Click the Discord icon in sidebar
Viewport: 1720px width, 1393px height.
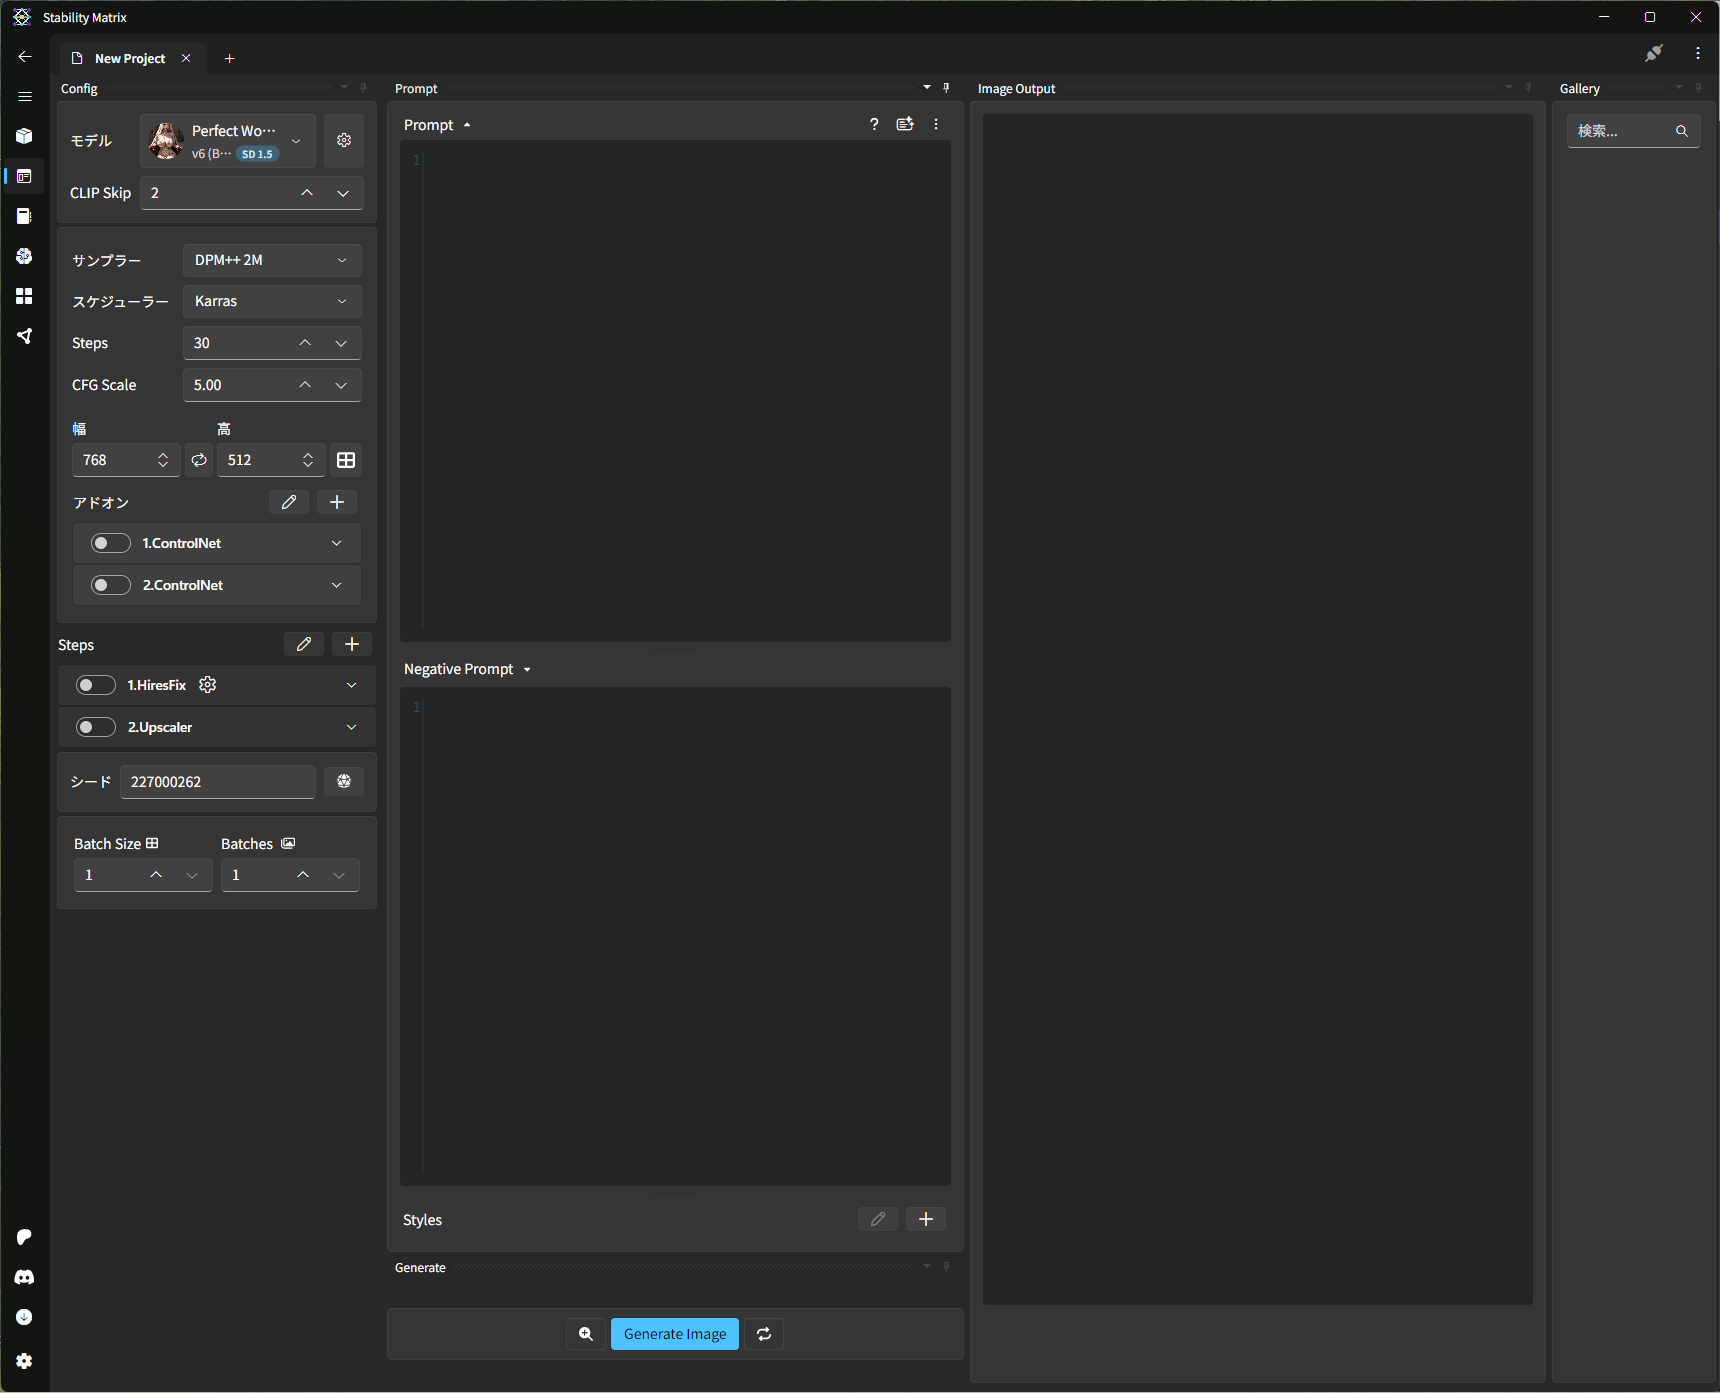pos(25,1277)
